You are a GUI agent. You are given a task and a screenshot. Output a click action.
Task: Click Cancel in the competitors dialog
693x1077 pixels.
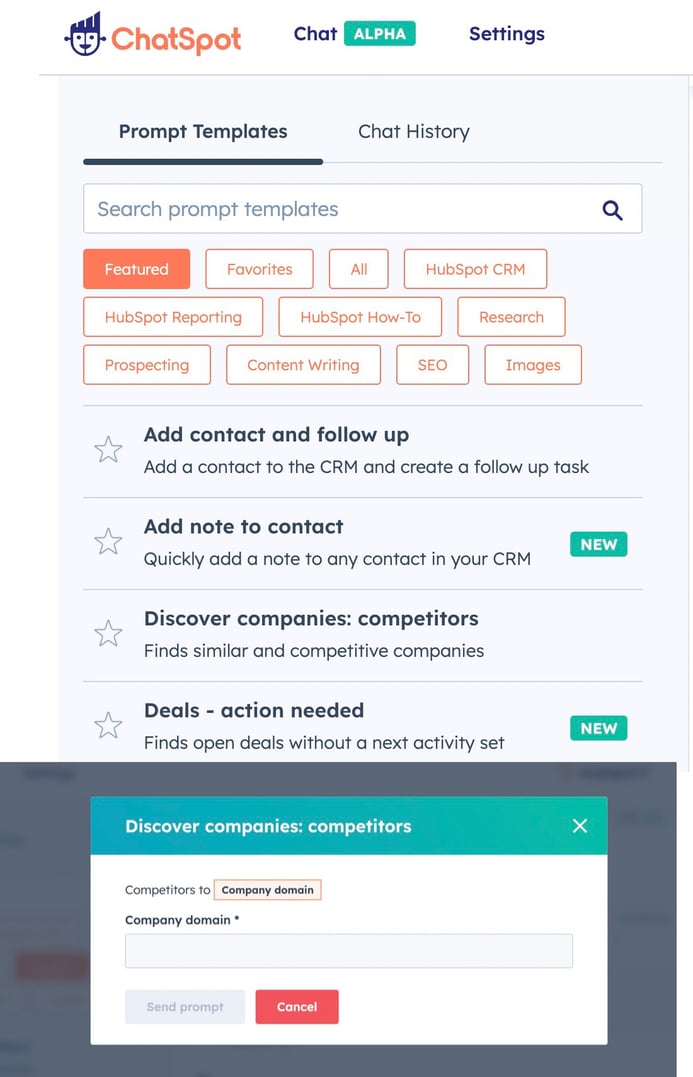(297, 1007)
